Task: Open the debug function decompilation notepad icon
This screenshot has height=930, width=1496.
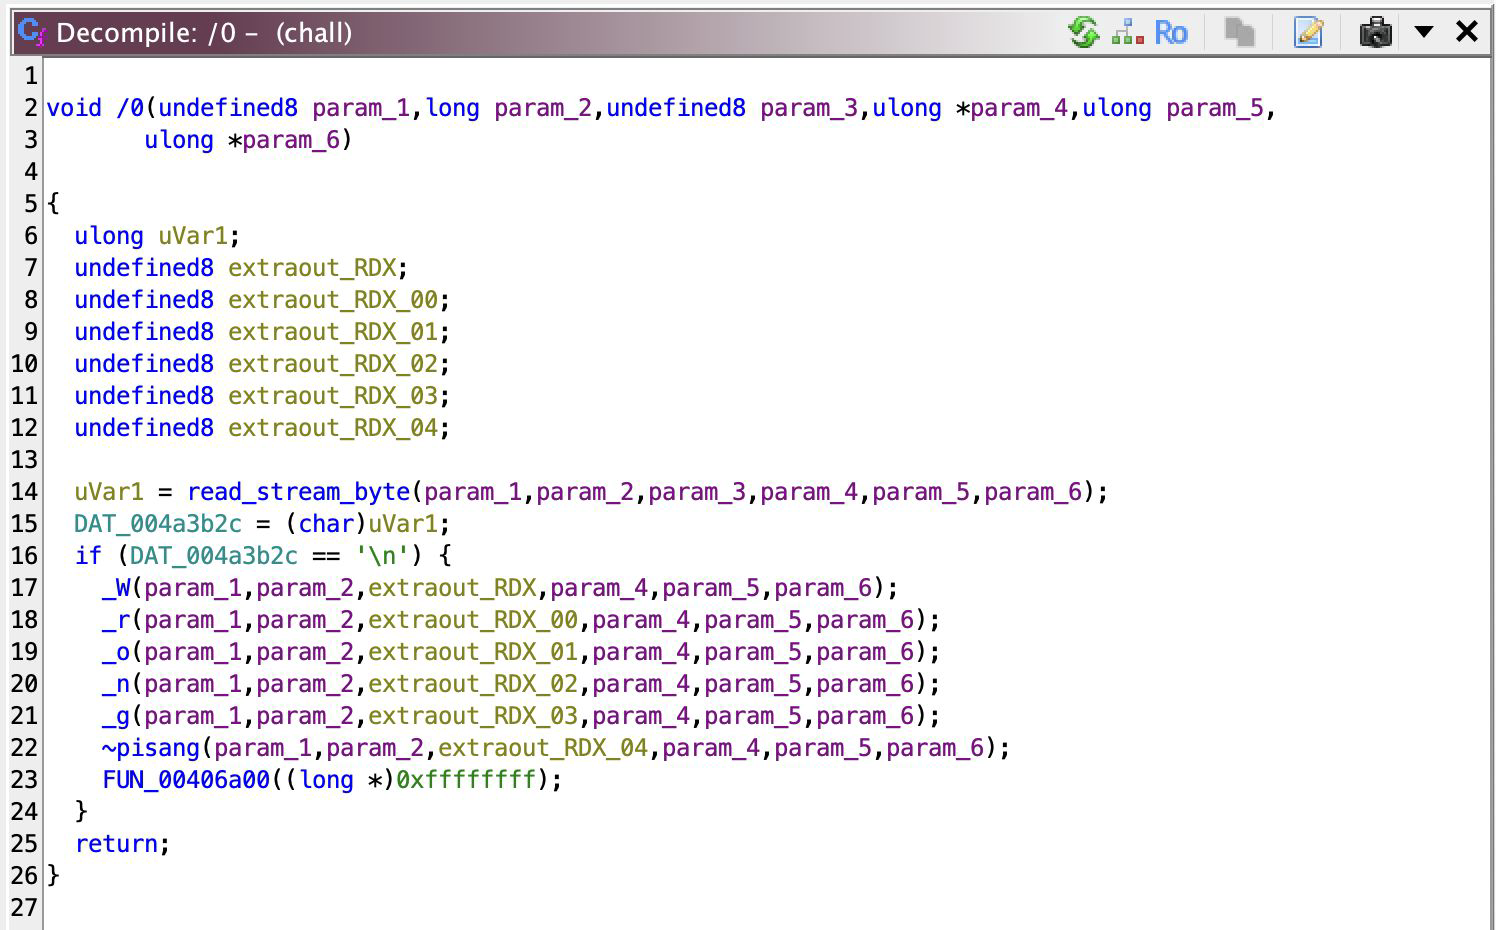Action: coord(1308,32)
